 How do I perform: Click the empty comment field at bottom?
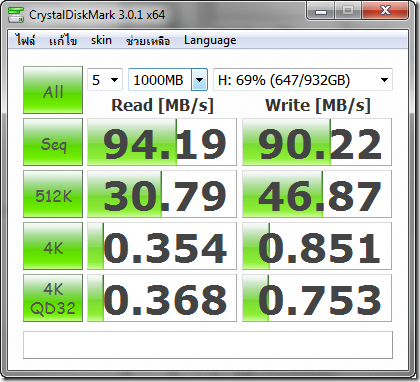(x=208, y=345)
